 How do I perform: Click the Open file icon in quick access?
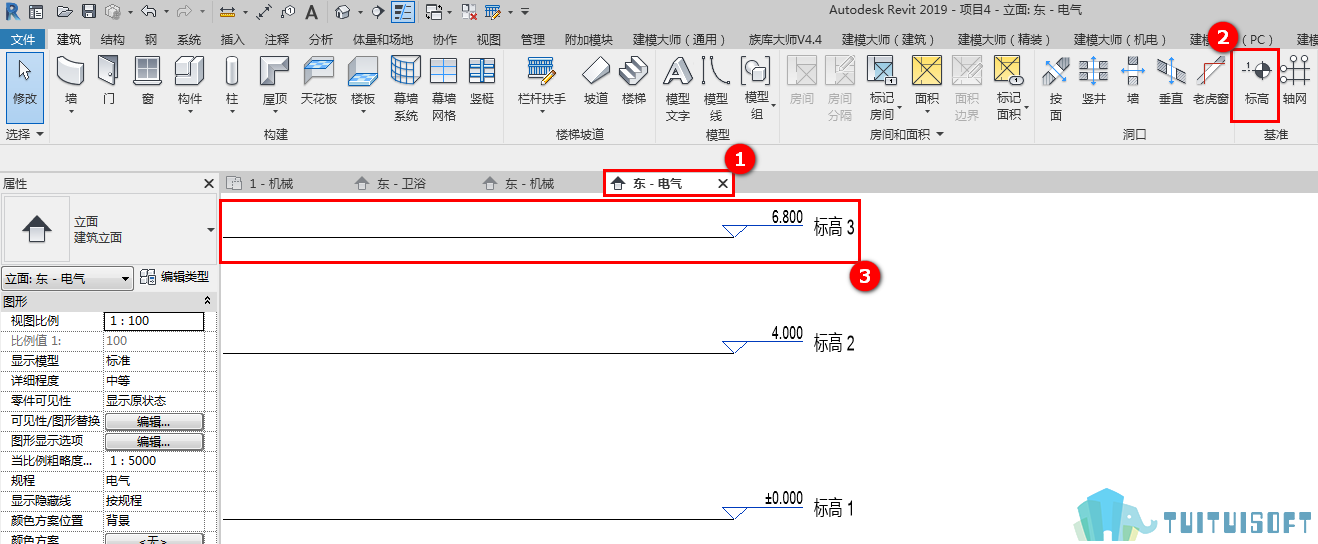tap(65, 12)
